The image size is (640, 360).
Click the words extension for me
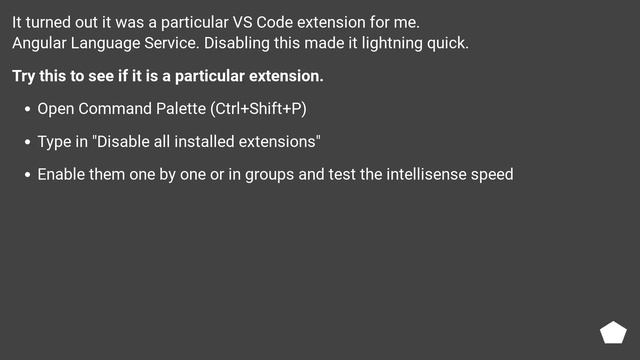click(x=358, y=22)
